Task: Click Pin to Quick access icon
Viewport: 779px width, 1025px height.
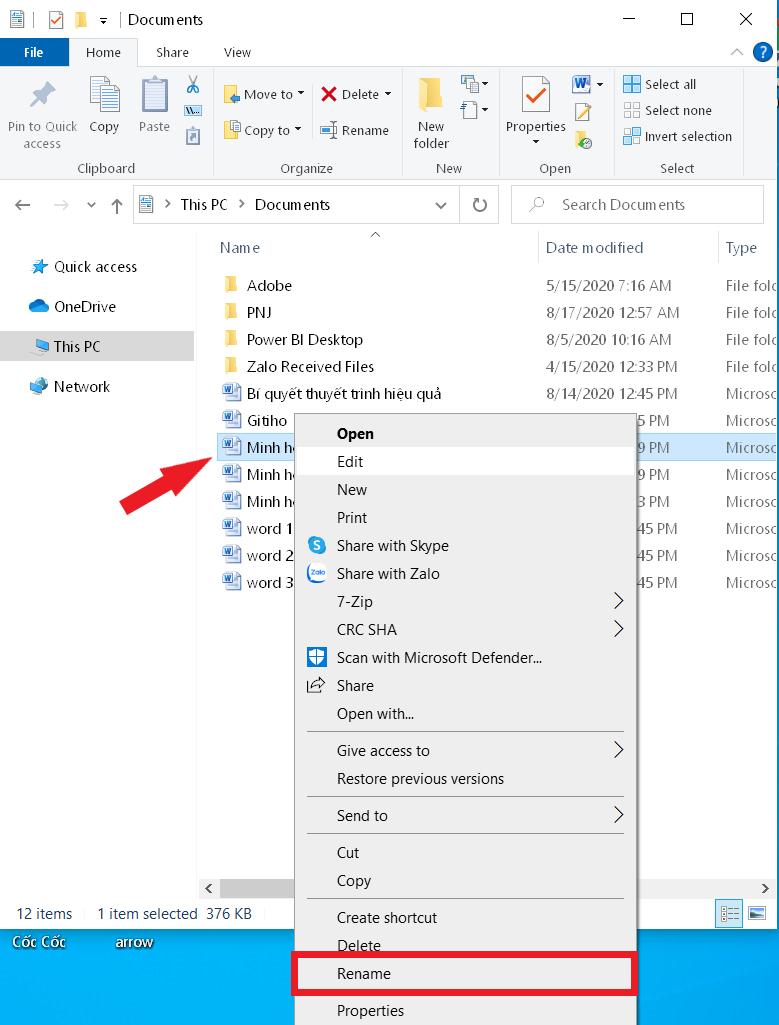Action: click(42, 96)
